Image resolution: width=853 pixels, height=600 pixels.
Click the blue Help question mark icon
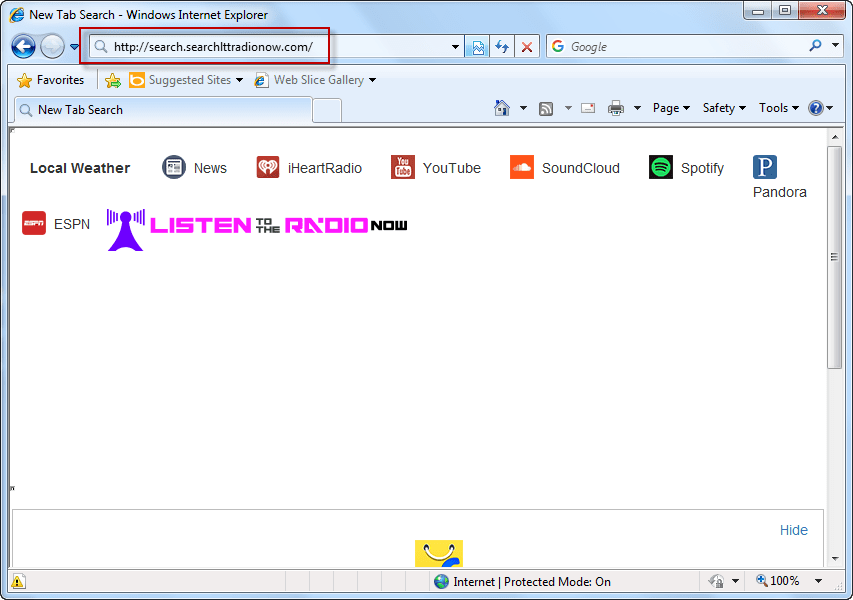tap(815, 108)
